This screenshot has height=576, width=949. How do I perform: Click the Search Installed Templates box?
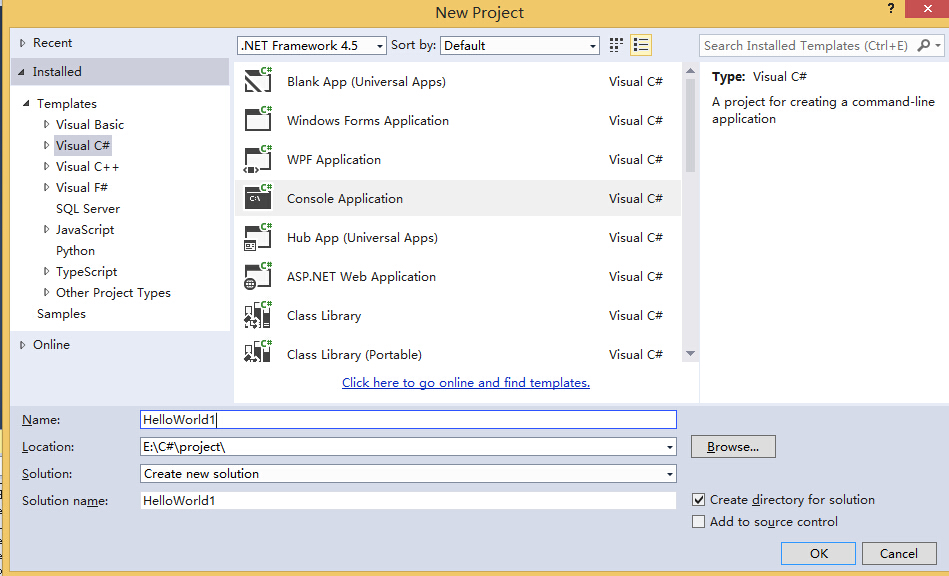coord(808,45)
